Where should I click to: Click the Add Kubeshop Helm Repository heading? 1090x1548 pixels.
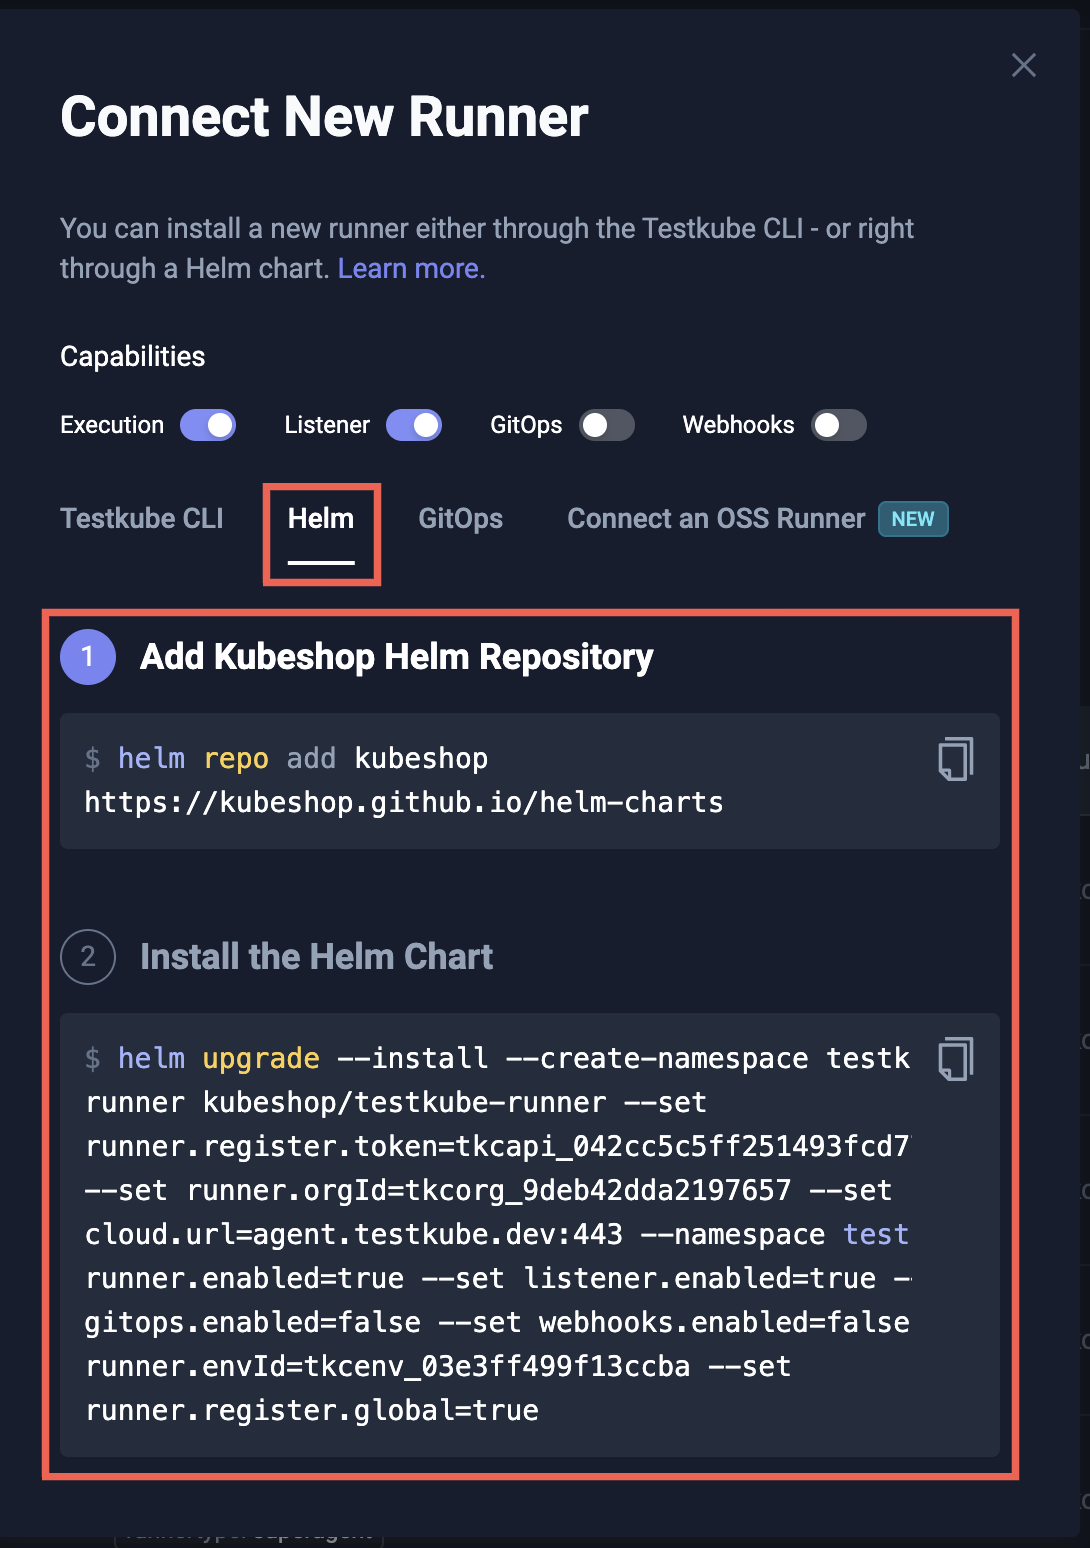click(x=396, y=657)
